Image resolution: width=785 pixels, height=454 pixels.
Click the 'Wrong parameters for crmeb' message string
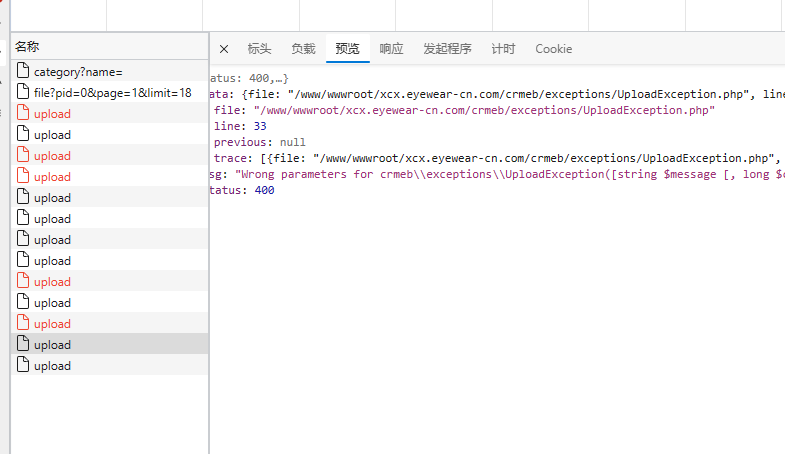(510, 174)
